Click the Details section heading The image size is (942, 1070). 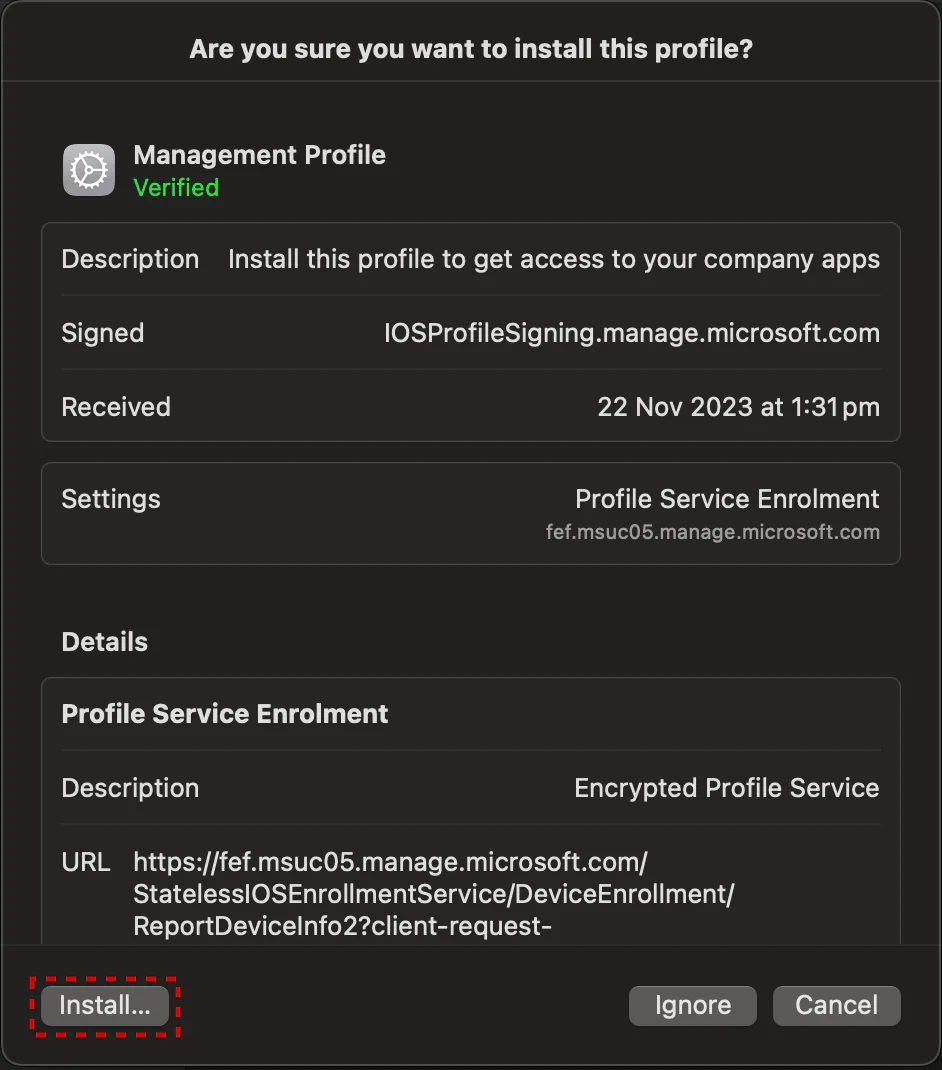click(x=104, y=642)
